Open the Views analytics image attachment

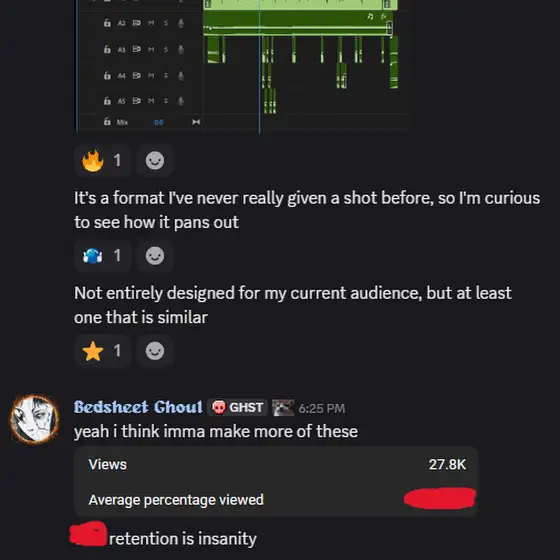click(276, 481)
